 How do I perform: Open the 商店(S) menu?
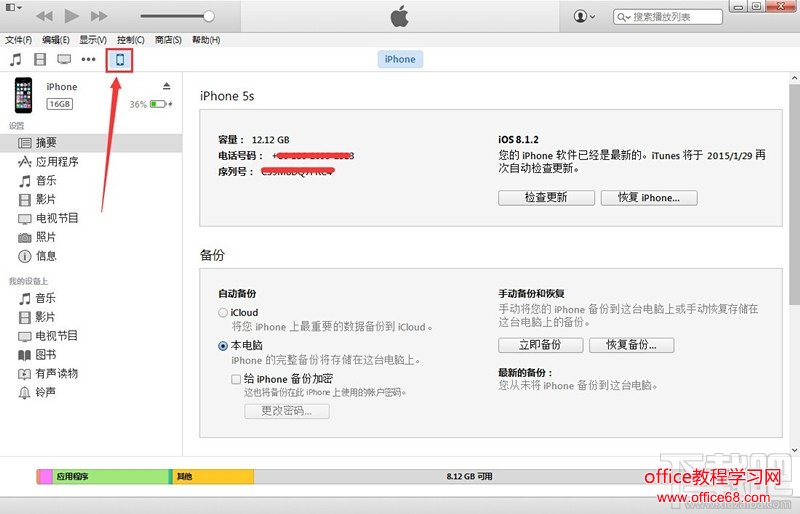click(168, 40)
